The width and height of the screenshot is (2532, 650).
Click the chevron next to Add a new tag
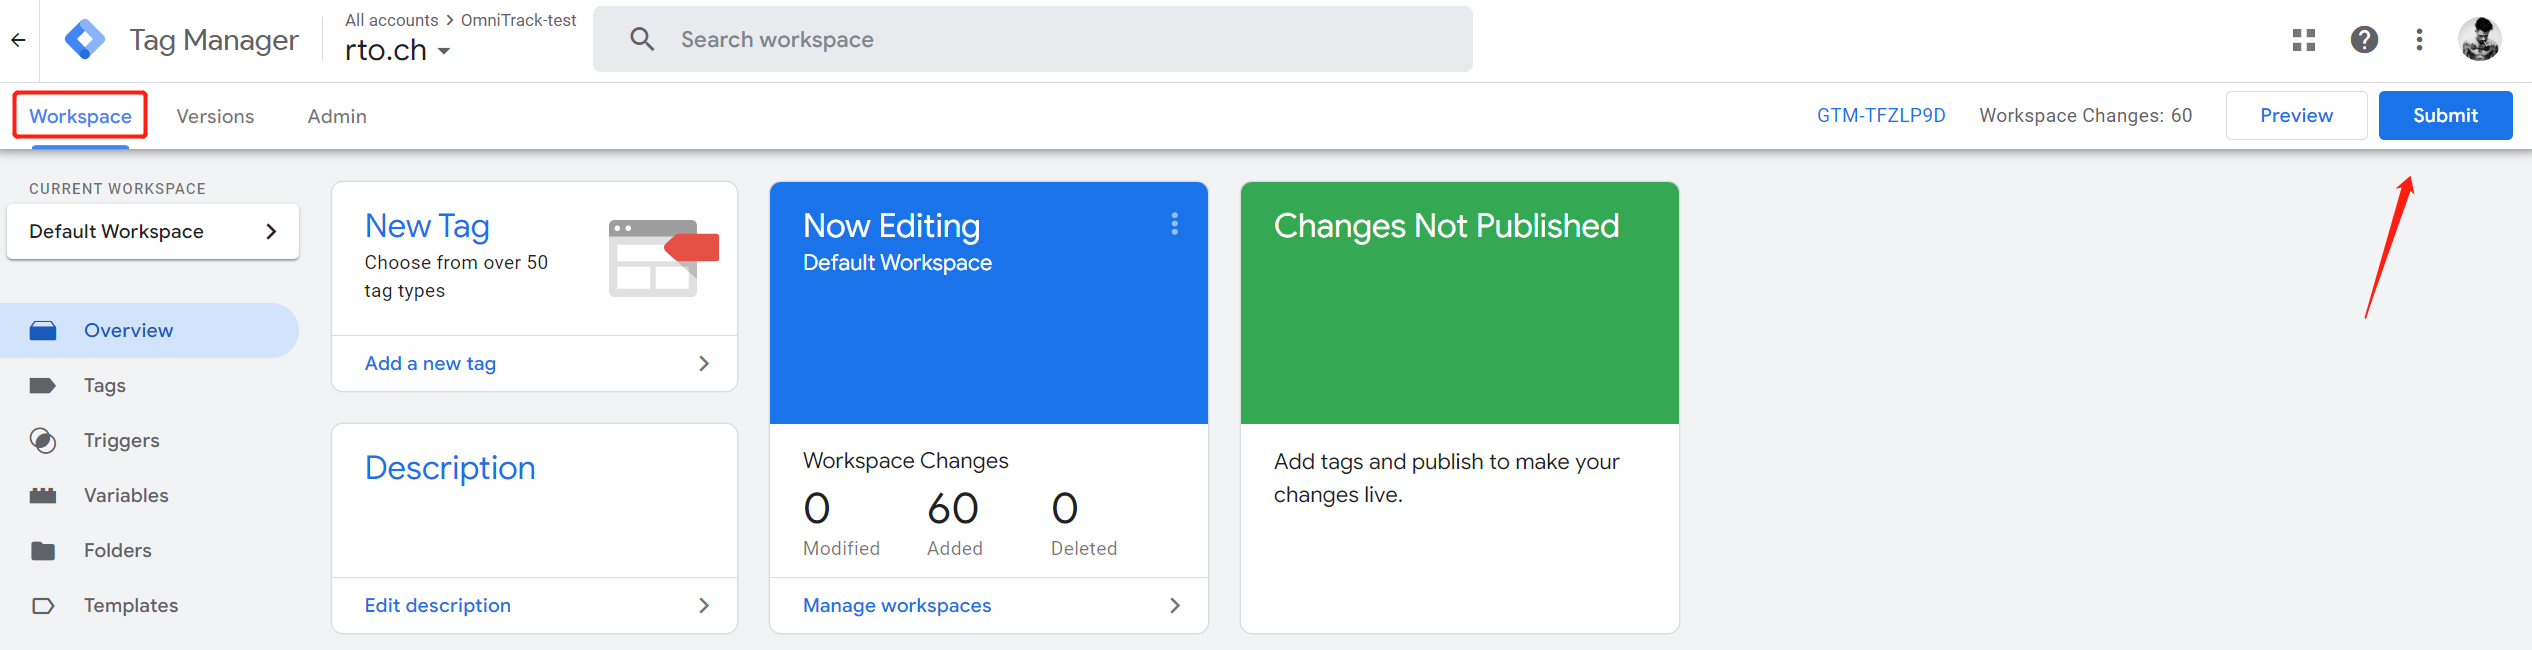(704, 364)
